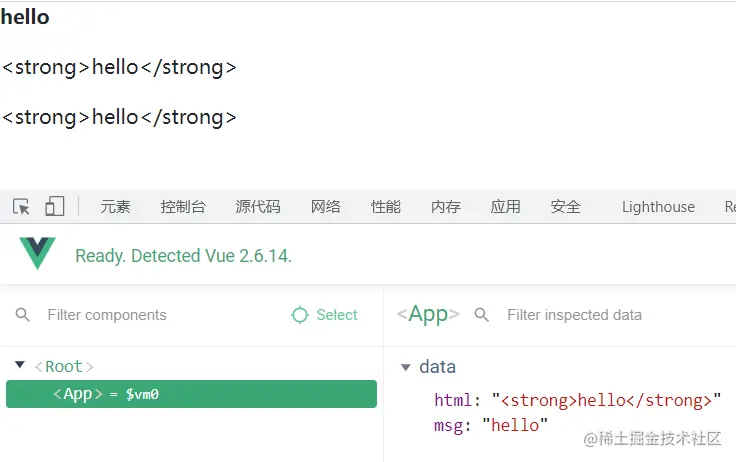
Task: Collapse the Root tree node arrow
Action: (x=20, y=366)
